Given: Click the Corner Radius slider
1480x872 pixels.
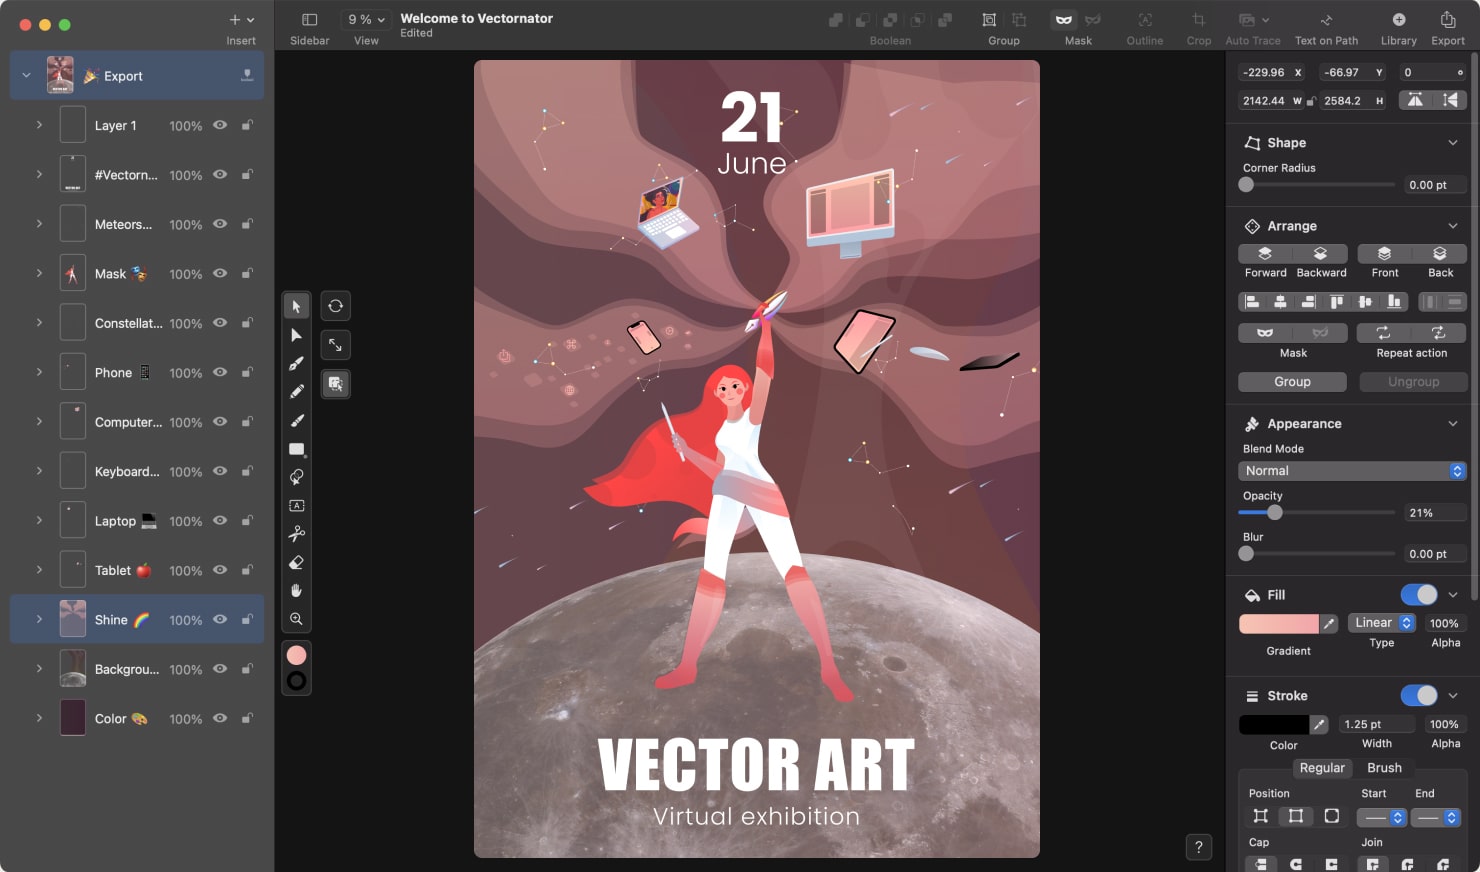Looking at the screenshot, I should [x=1316, y=185].
